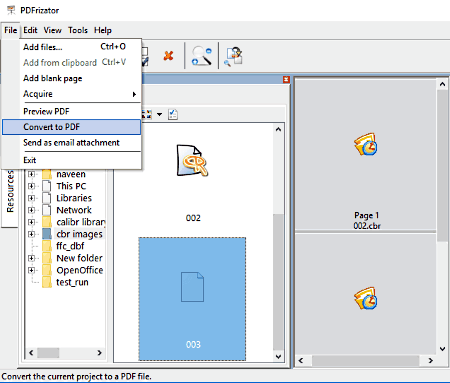Click the red X delete toolbar icon
The image size is (450, 383).
click(168, 55)
